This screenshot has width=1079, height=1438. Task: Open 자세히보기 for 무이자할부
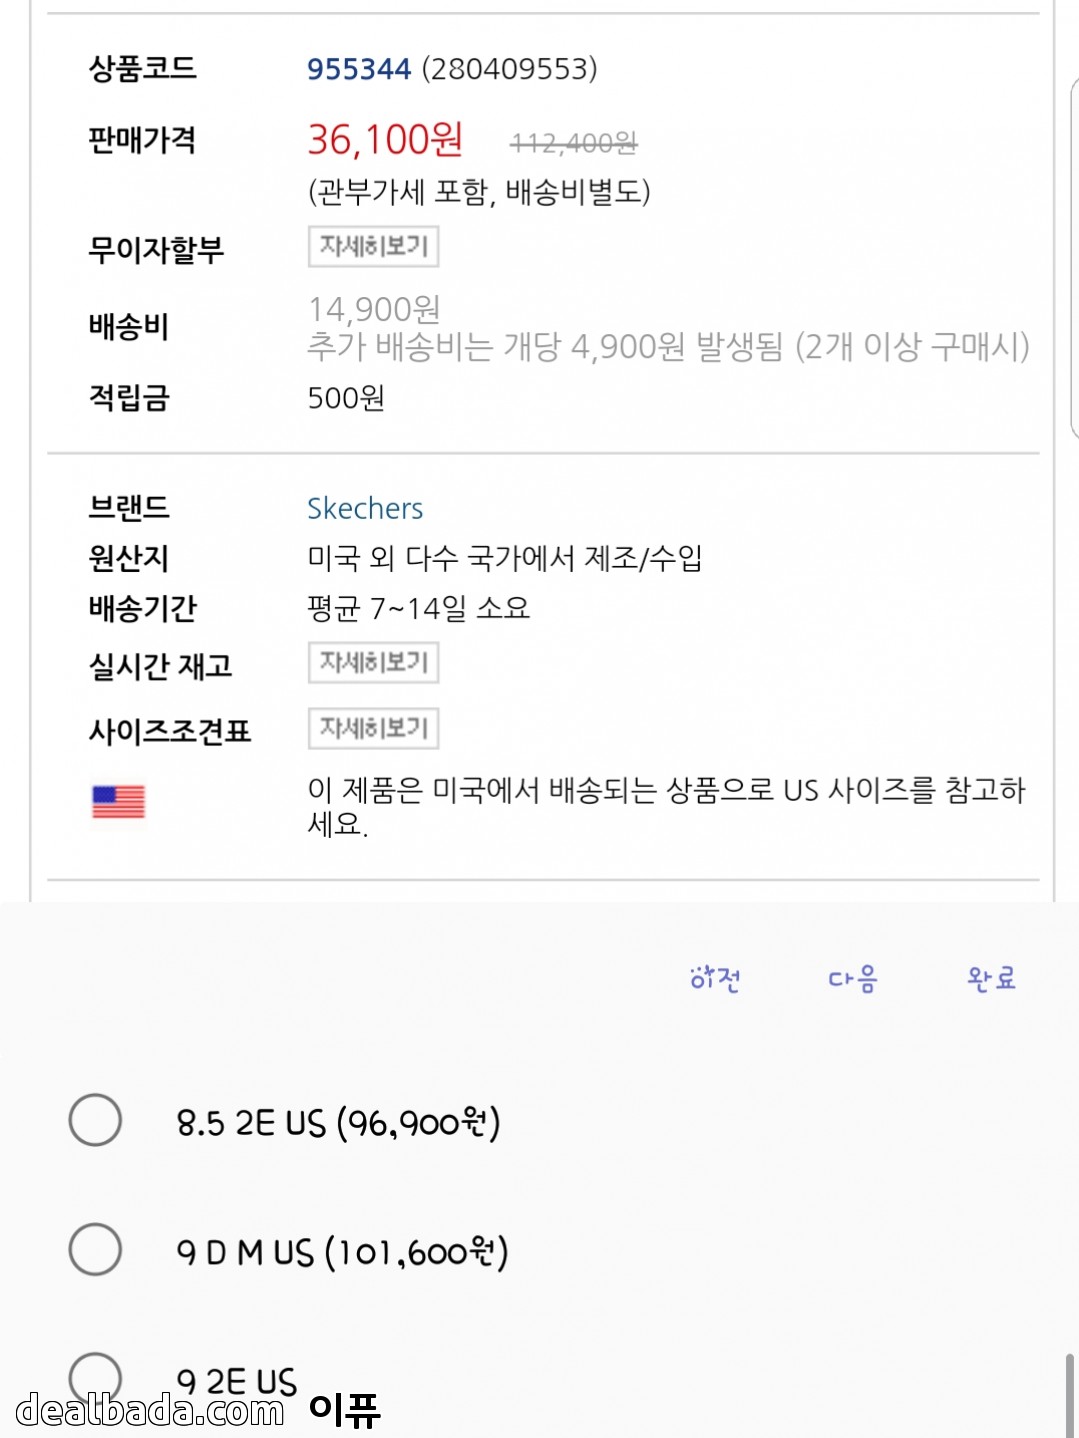(373, 246)
